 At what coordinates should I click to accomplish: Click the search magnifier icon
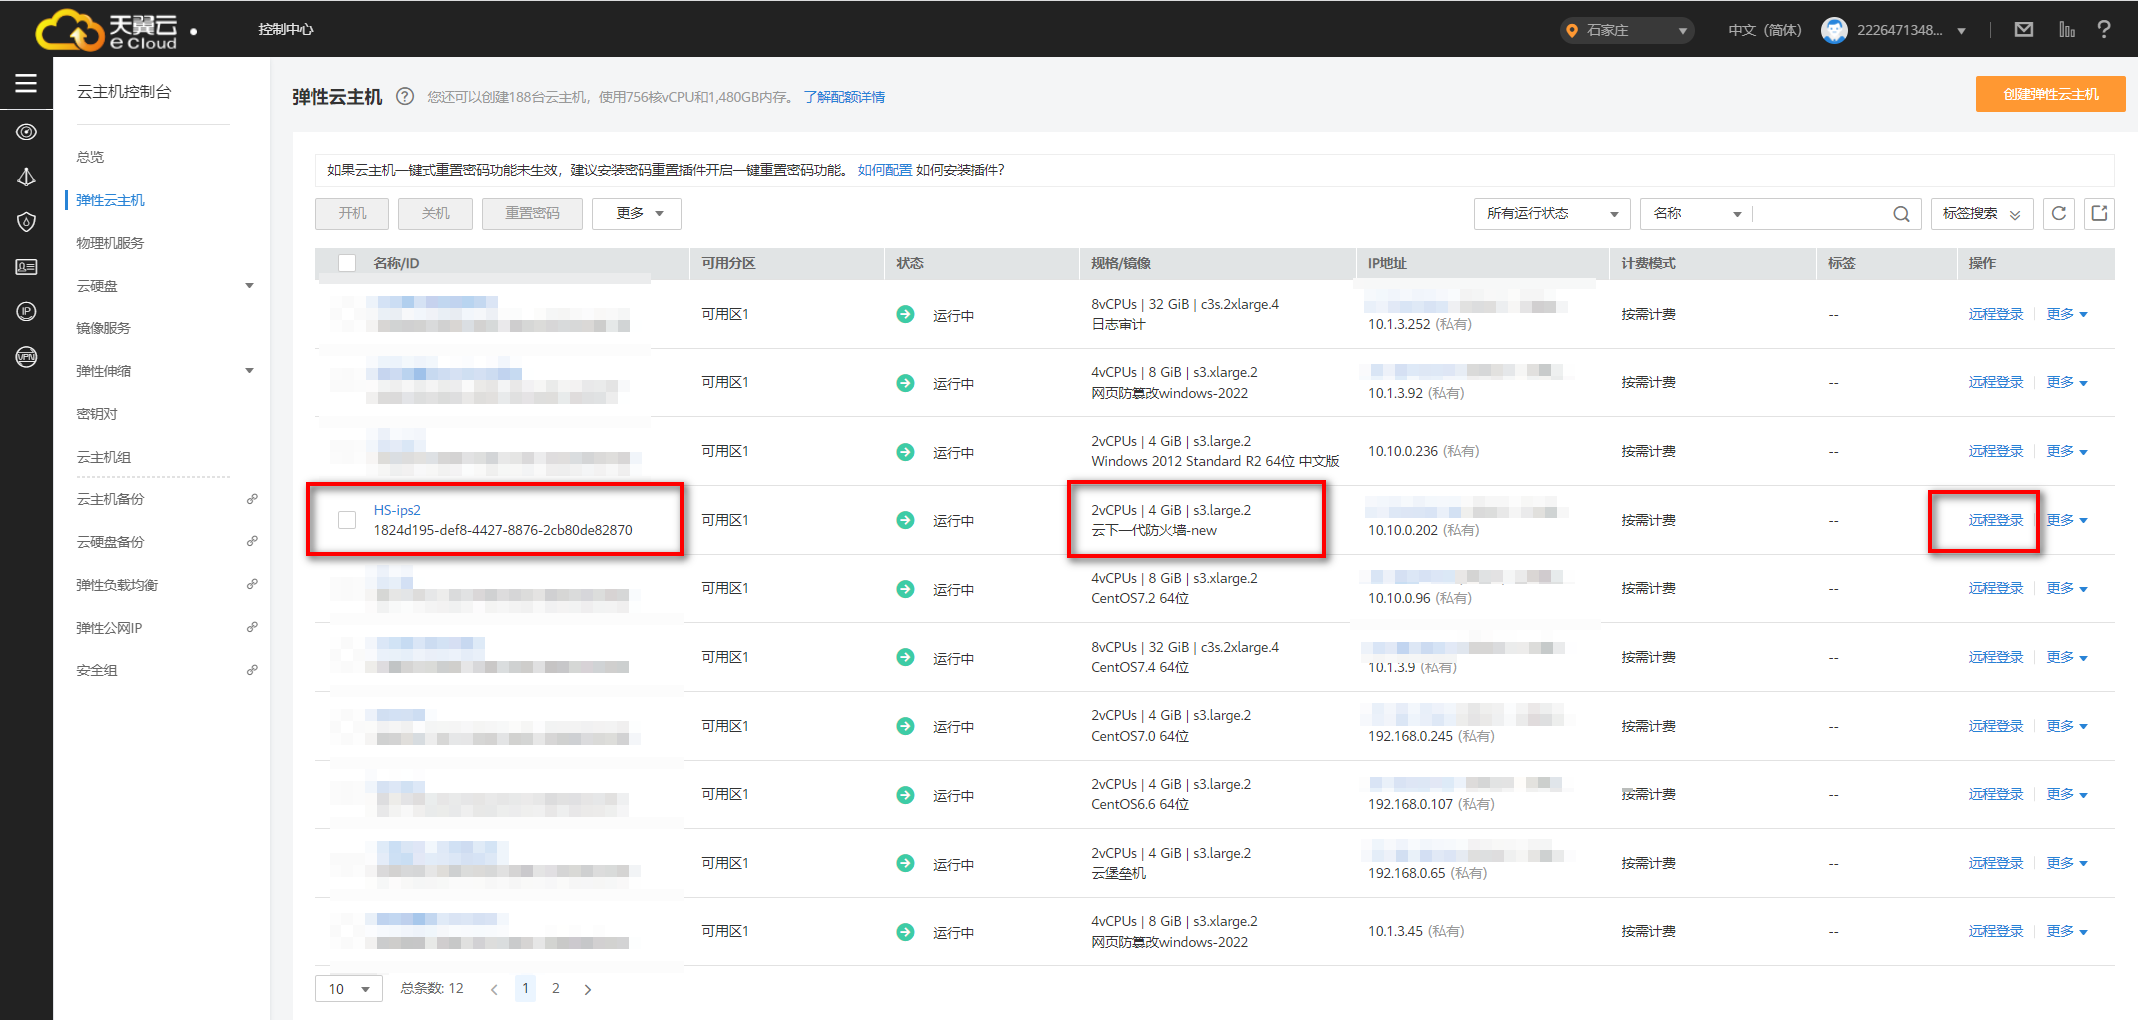(x=1901, y=214)
